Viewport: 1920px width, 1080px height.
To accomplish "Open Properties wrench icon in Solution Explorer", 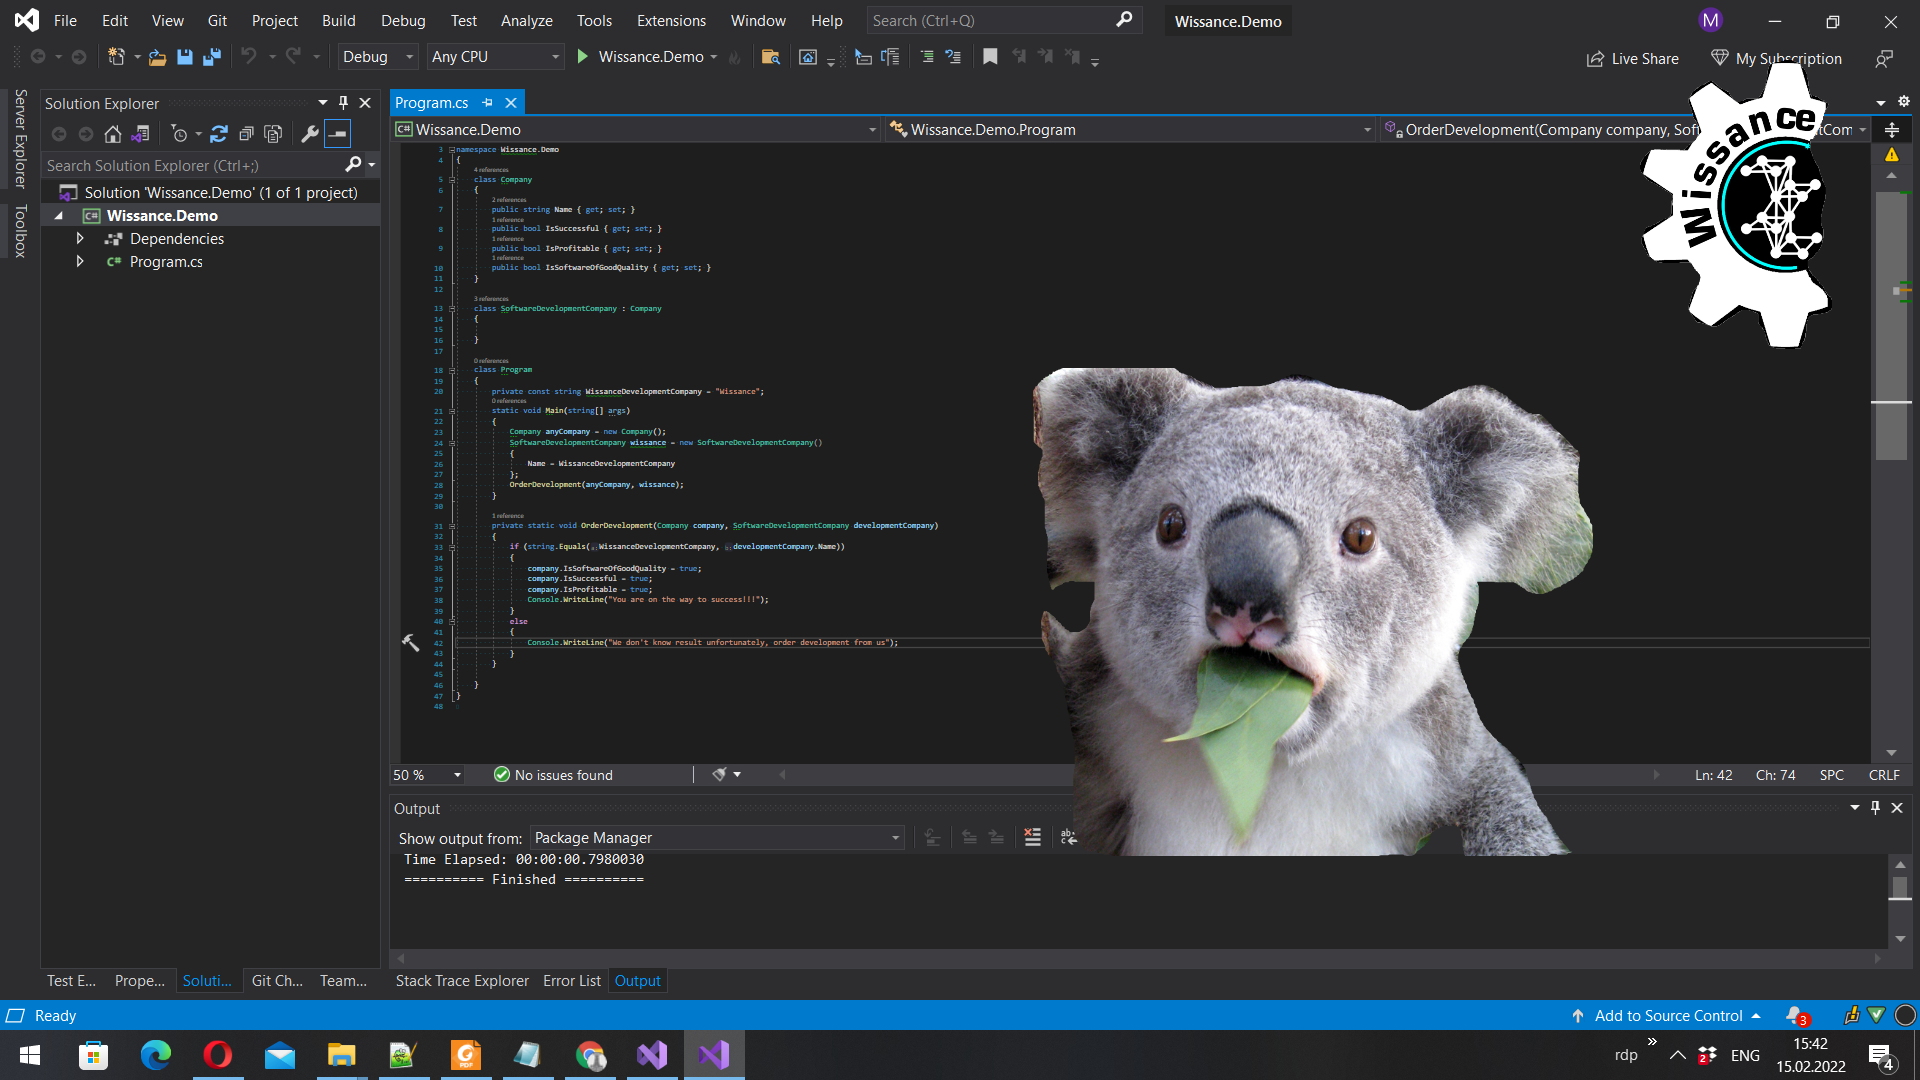I will click(x=310, y=134).
